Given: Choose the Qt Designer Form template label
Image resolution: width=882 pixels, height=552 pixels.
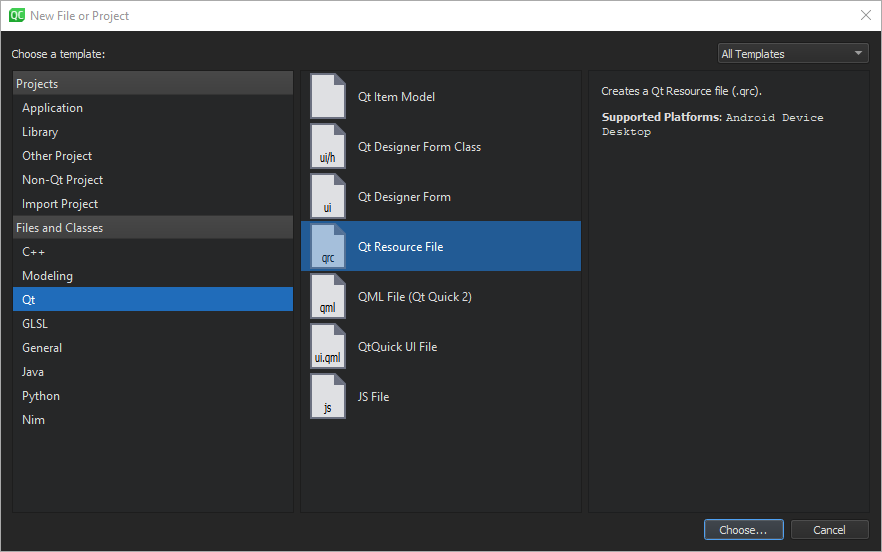Looking at the screenshot, I should tap(404, 197).
